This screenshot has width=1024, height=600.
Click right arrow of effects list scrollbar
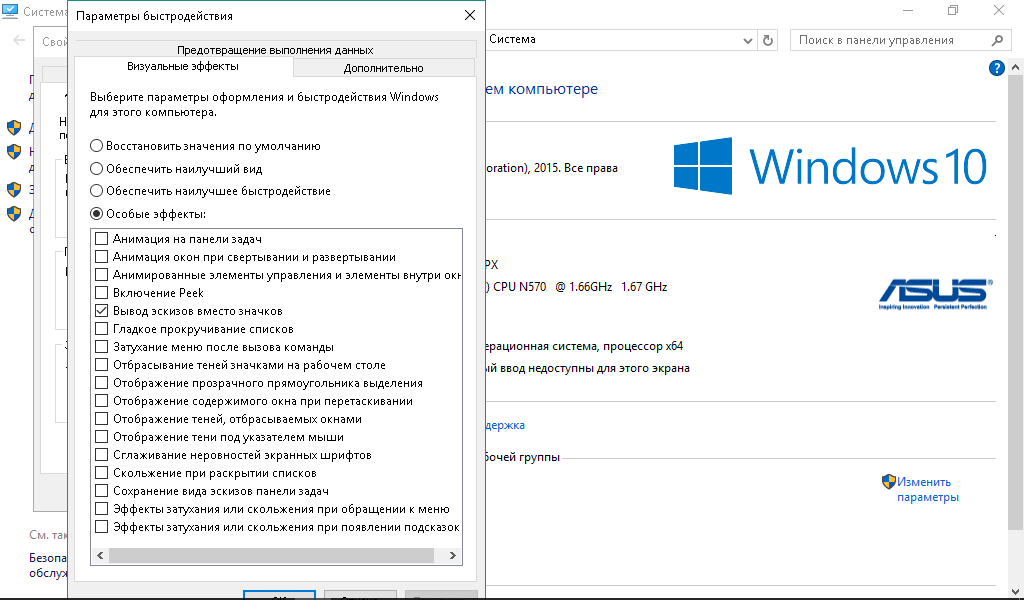tap(453, 556)
